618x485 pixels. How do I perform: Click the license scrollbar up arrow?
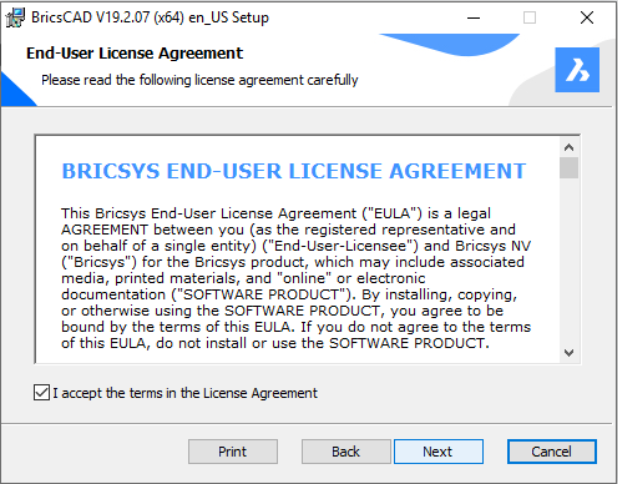pyautogui.click(x=569, y=148)
